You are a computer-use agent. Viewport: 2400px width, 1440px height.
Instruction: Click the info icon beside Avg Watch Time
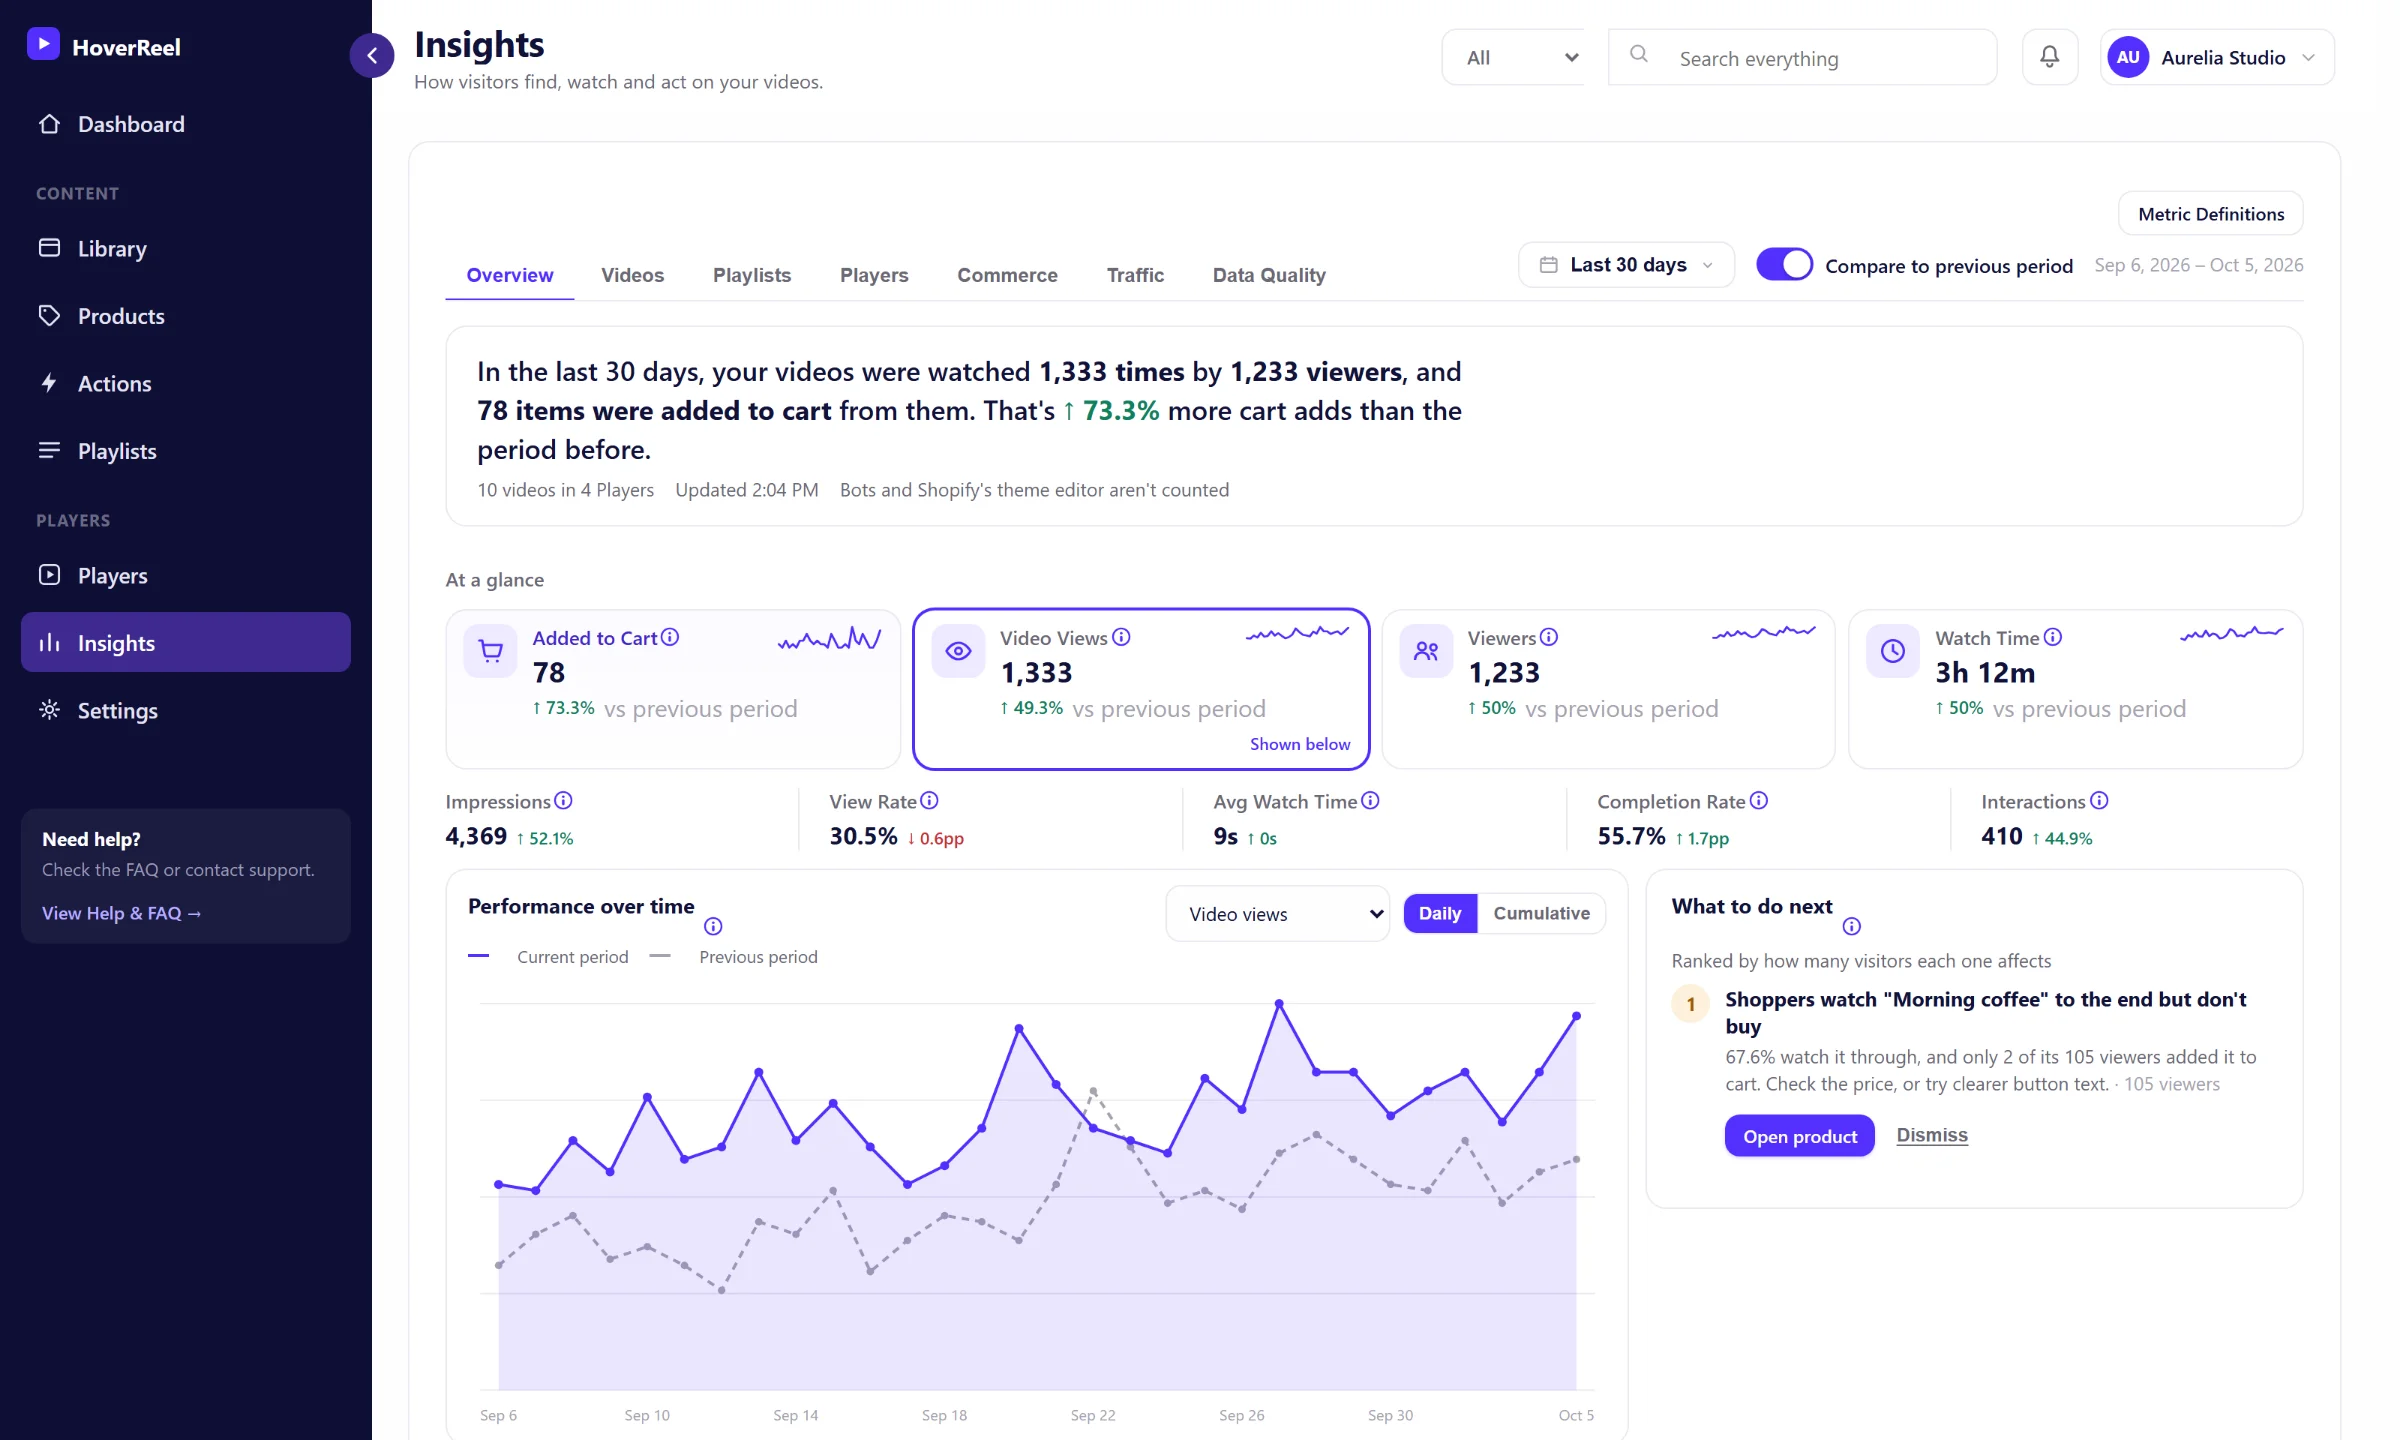(x=1370, y=801)
